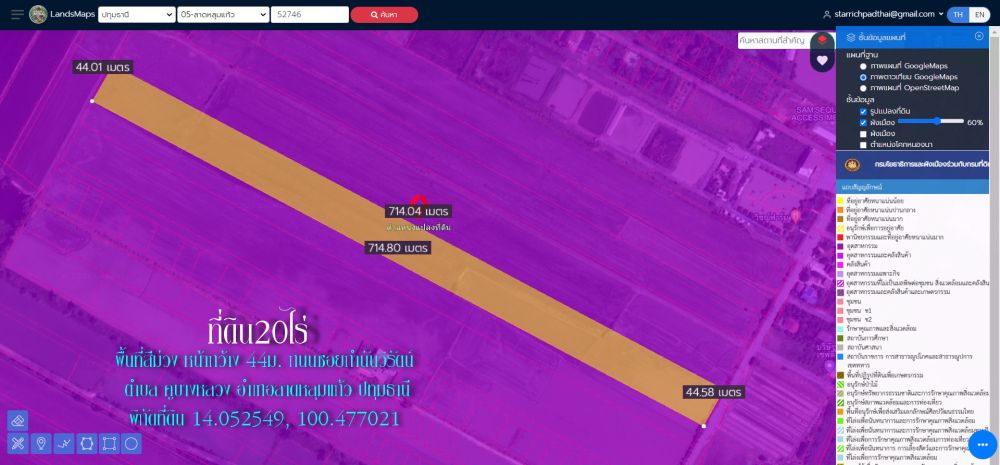
Task: Expand the starrichpadthai@gmail.com account menu
Action: click(x=882, y=15)
